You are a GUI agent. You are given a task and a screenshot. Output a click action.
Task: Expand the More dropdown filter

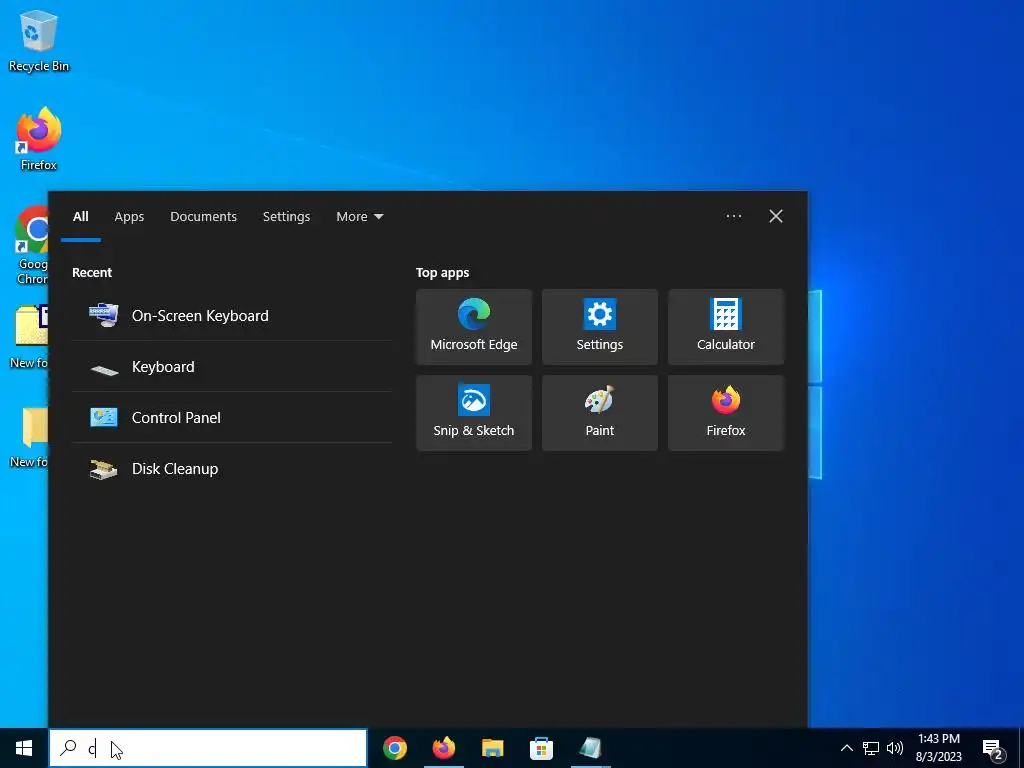click(x=359, y=216)
